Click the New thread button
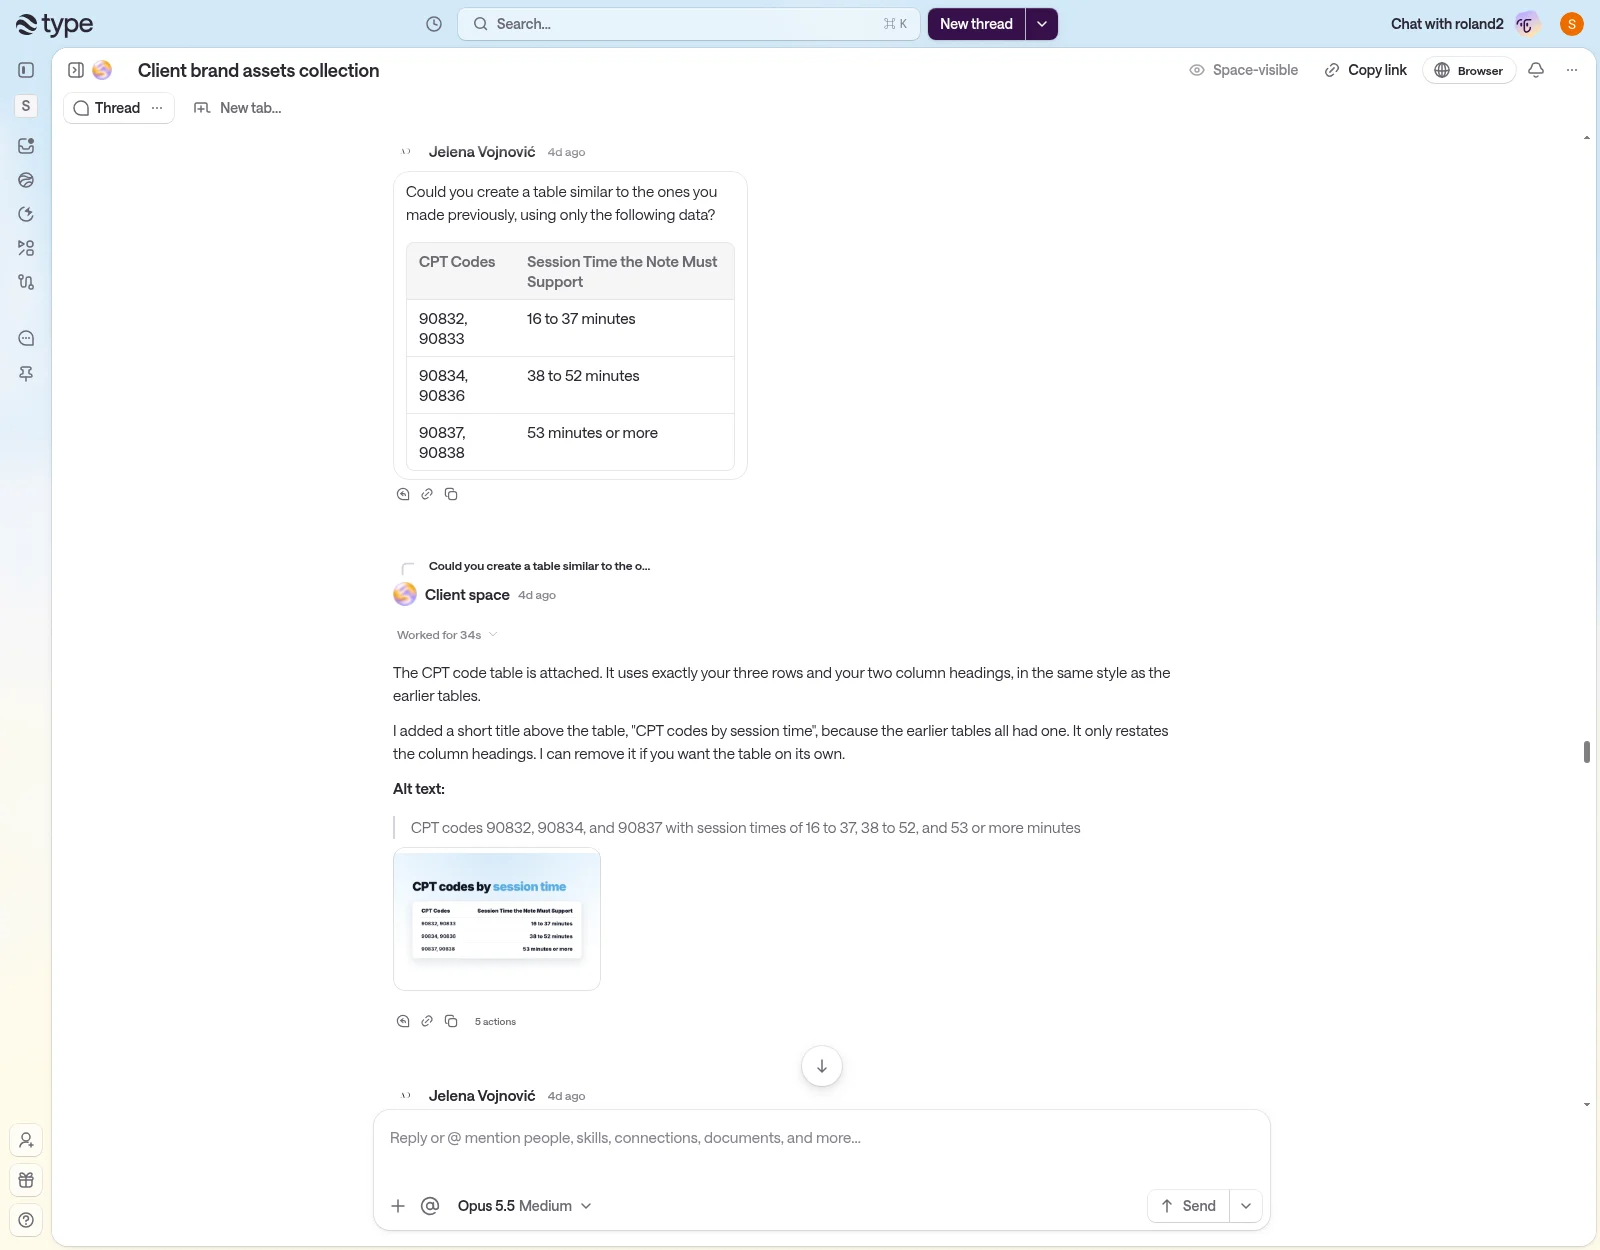Viewport: 1600px width, 1250px height. 976,24
